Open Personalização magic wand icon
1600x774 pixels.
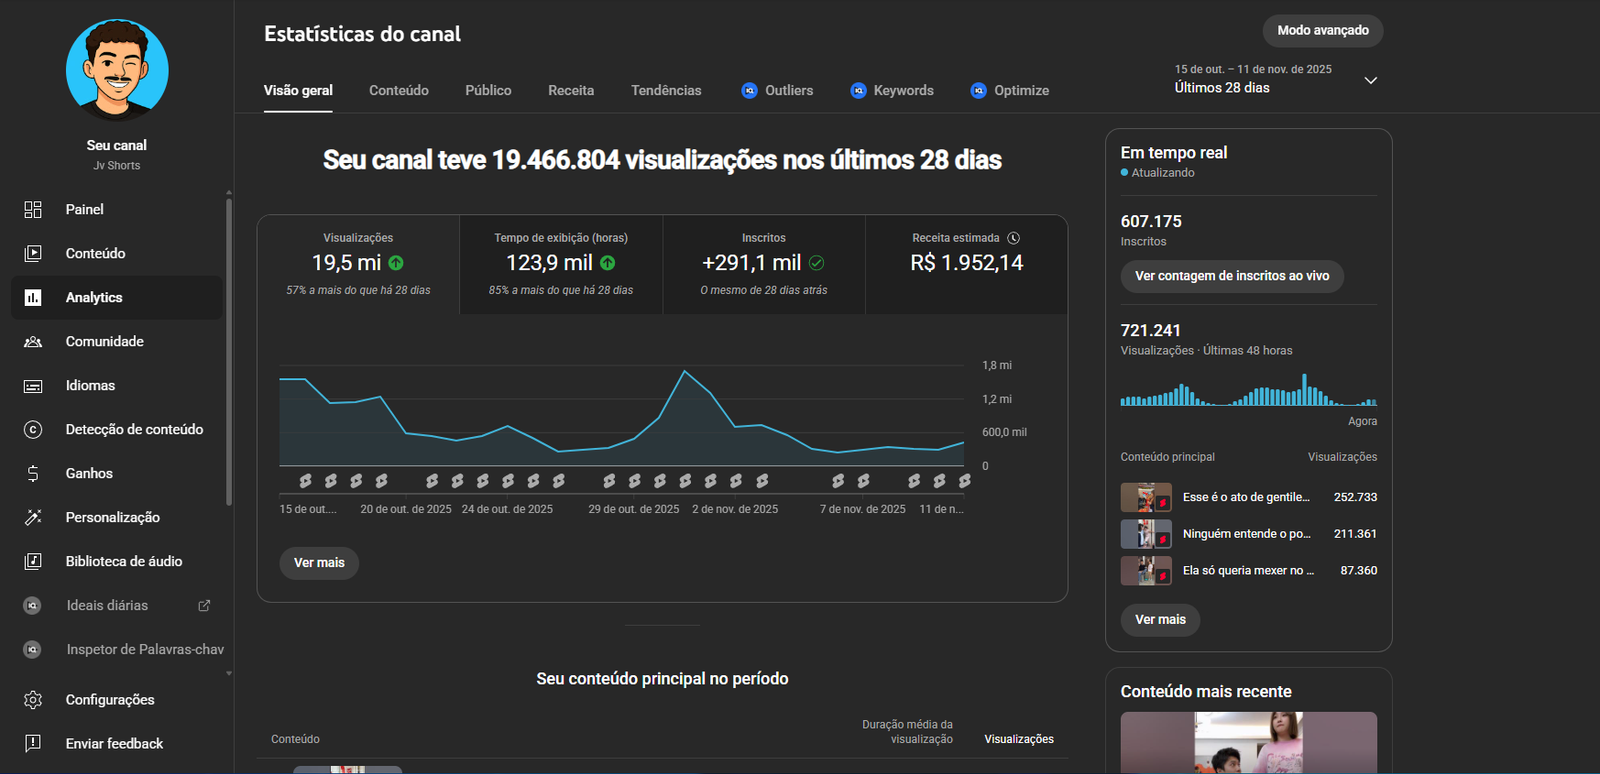pos(33,517)
